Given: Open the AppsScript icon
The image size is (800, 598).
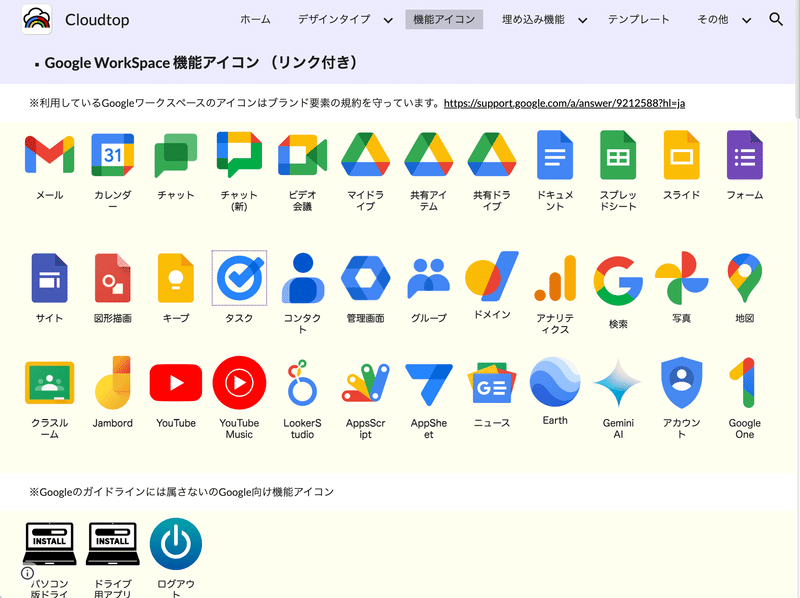Looking at the screenshot, I should tap(366, 383).
